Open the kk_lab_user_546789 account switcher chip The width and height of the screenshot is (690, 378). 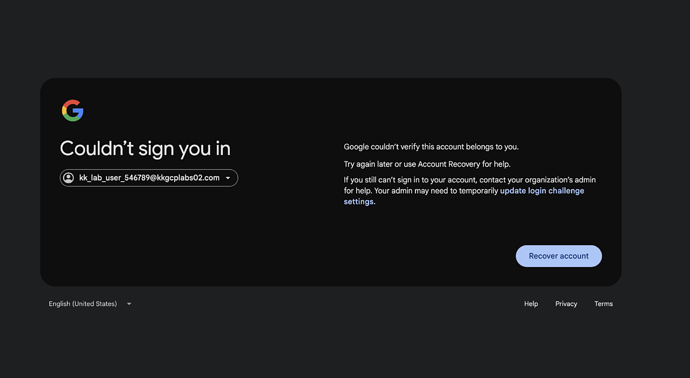[149, 178]
